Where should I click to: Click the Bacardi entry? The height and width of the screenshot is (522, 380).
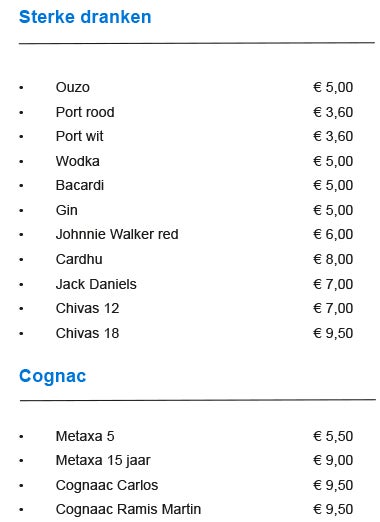80,185
